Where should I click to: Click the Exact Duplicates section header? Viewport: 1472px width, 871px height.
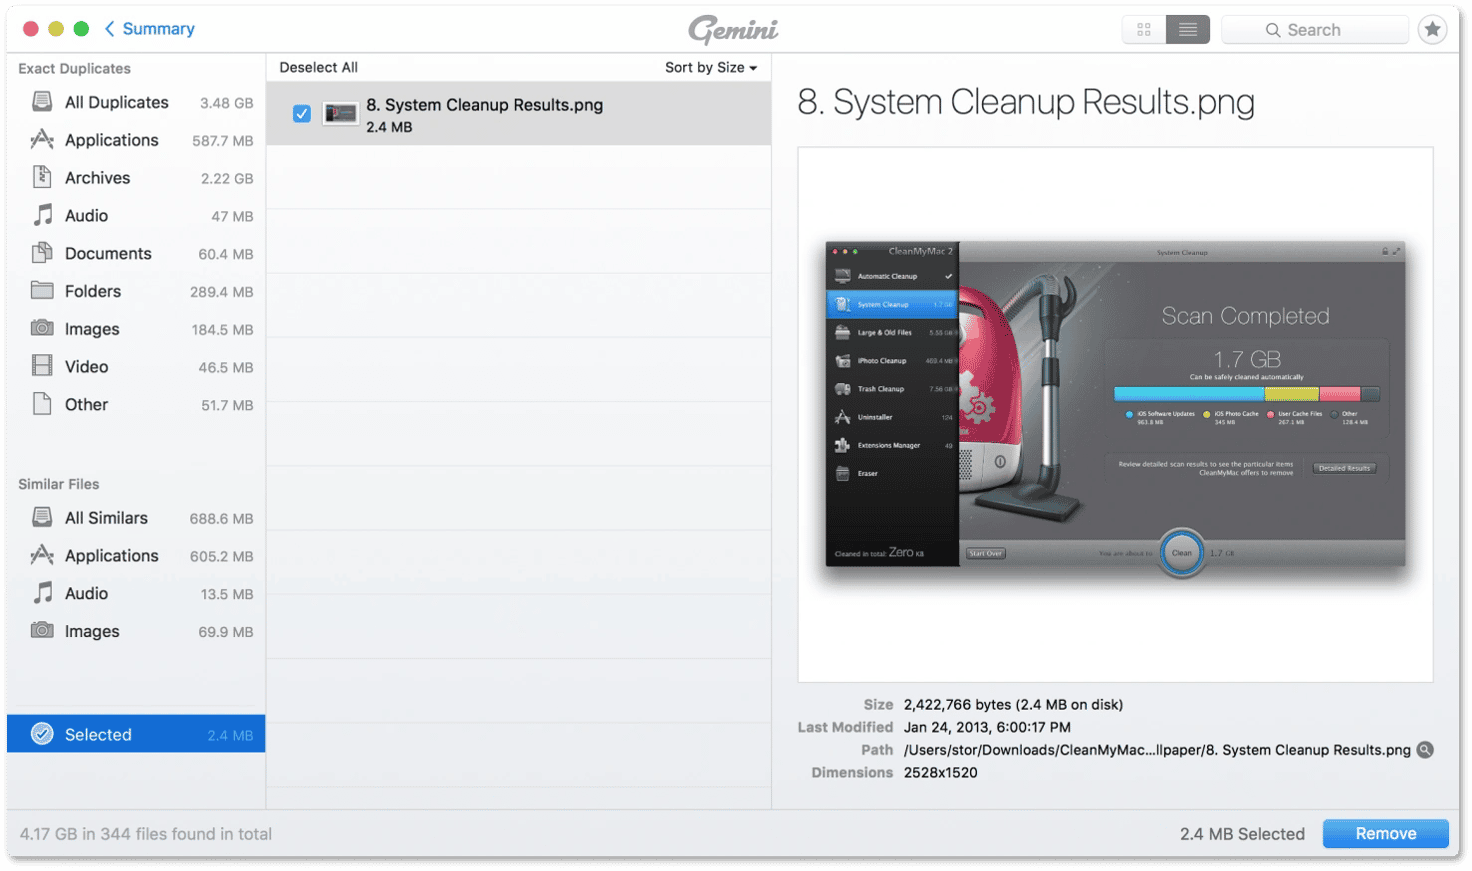pos(74,68)
